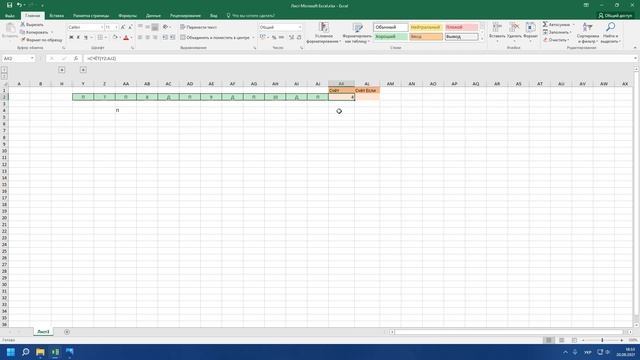The width and height of the screenshot is (640, 360).
Task: Click the Percent Style icon
Action: tap(274, 38)
